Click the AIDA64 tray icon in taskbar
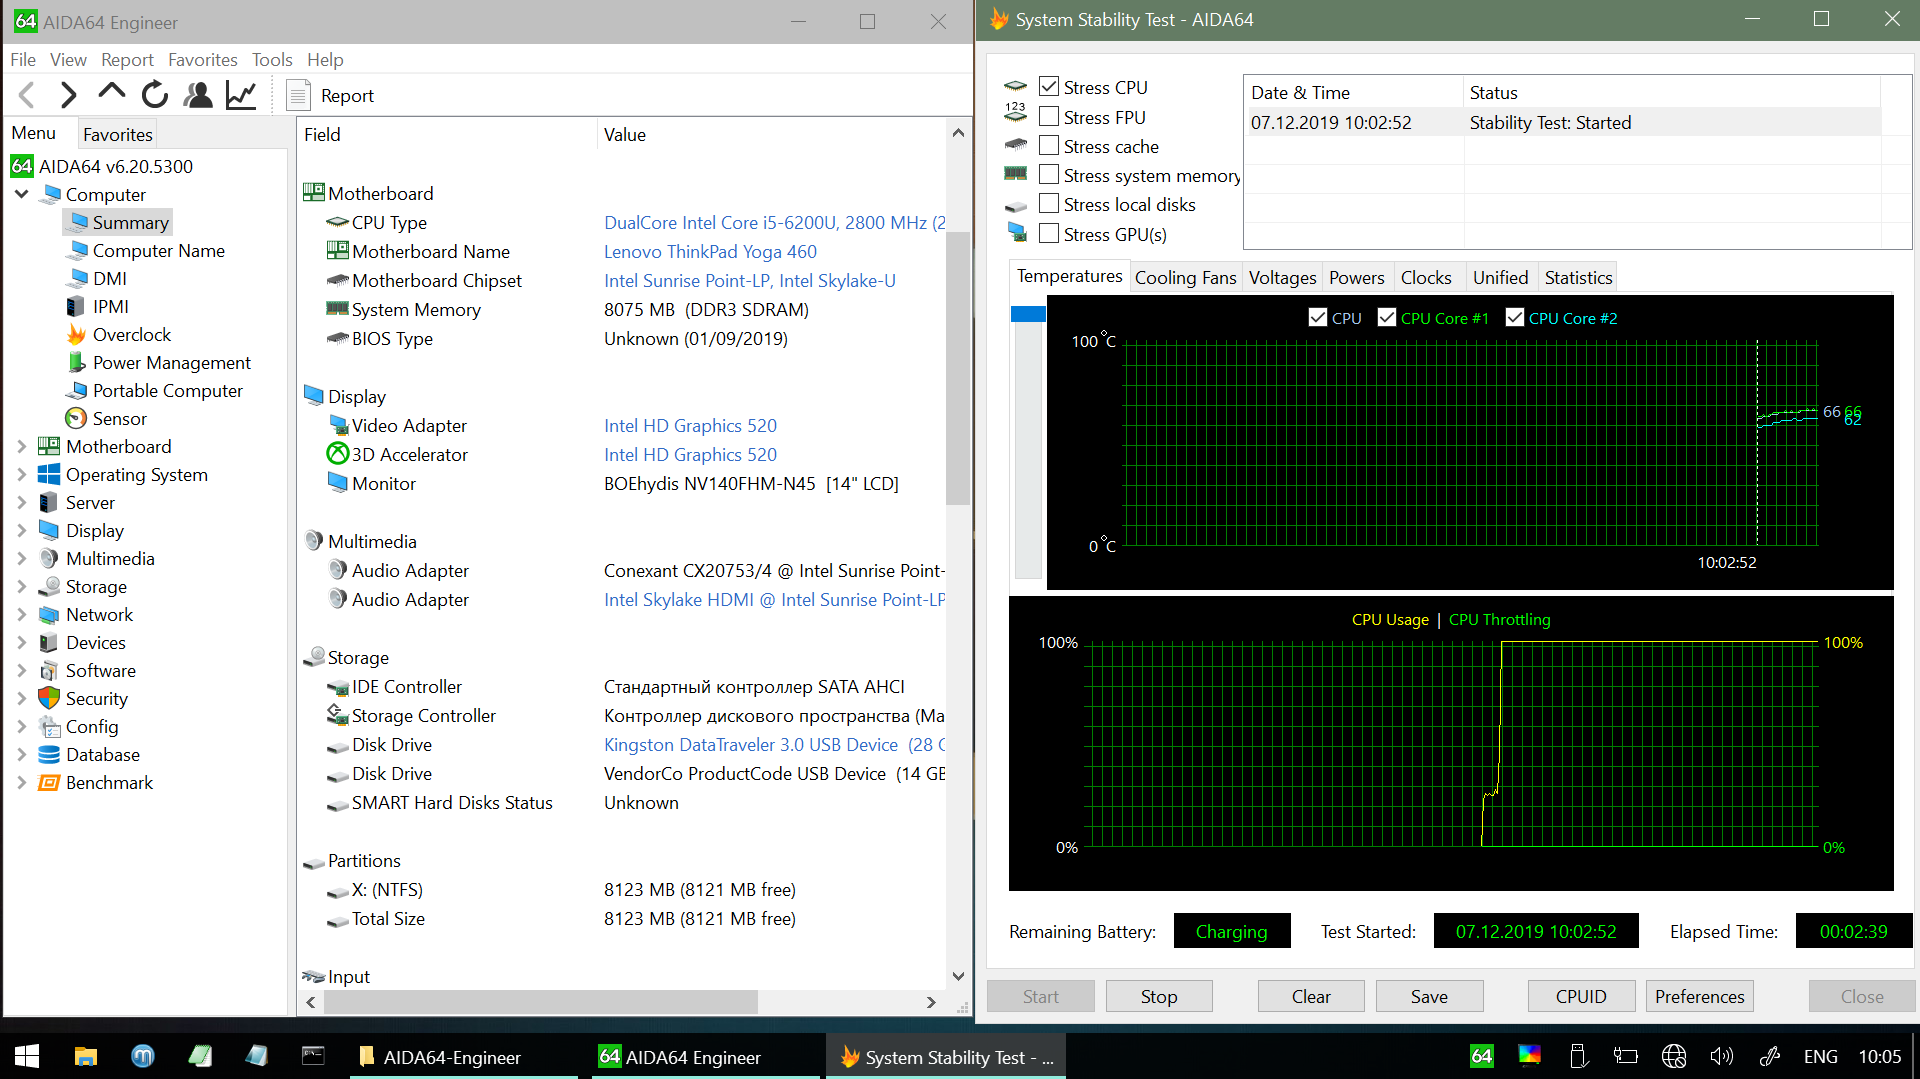The height and width of the screenshot is (1079, 1920). pos(1482,1056)
